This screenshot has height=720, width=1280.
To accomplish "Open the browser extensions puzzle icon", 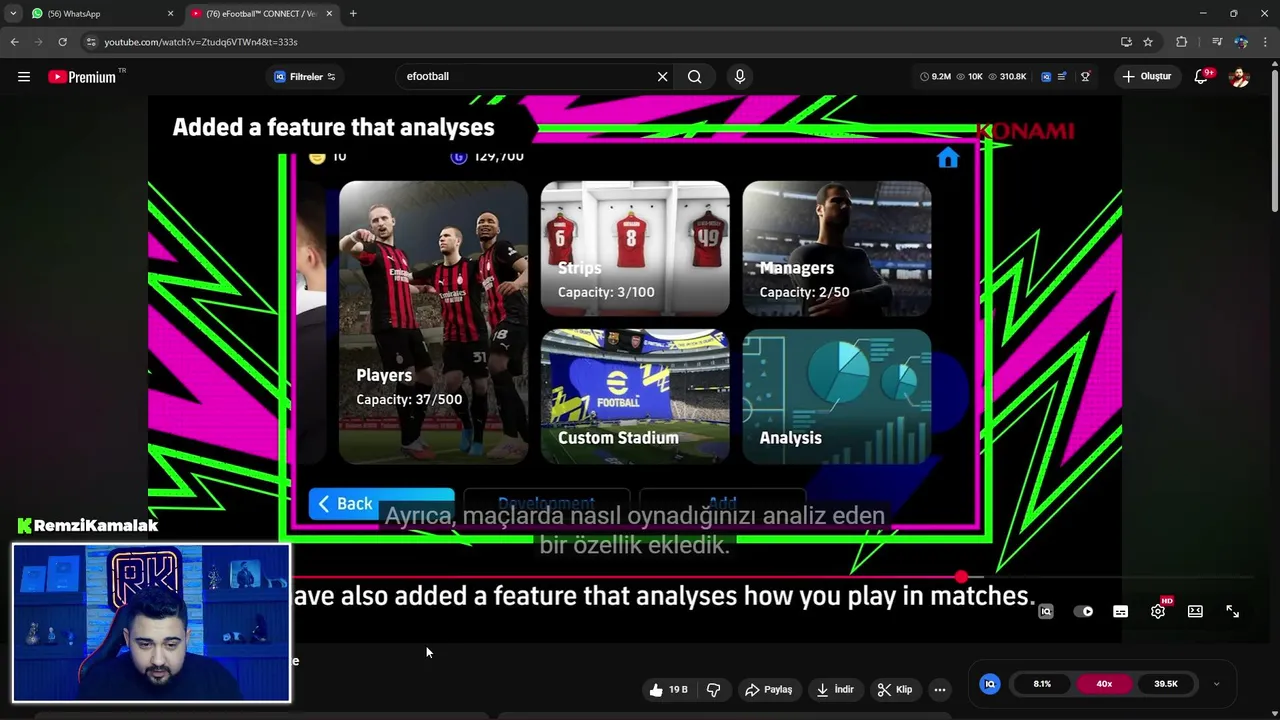I will pos(1181,42).
